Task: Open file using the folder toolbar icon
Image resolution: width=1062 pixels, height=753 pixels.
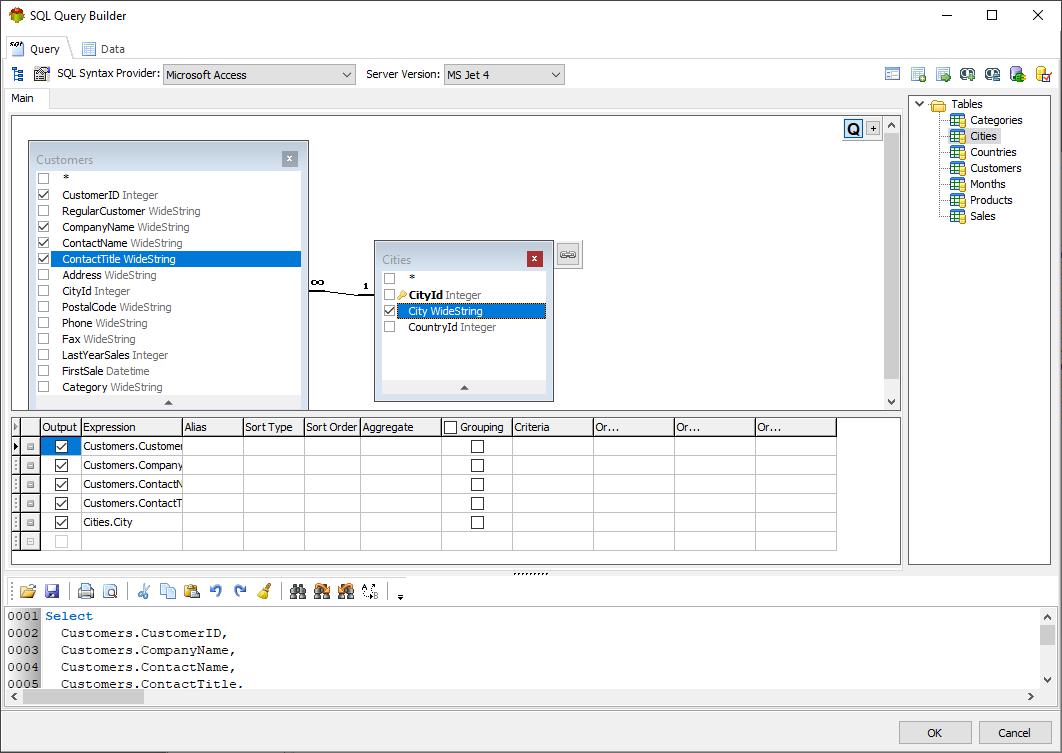Action: pyautogui.click(x=28, y=591)
